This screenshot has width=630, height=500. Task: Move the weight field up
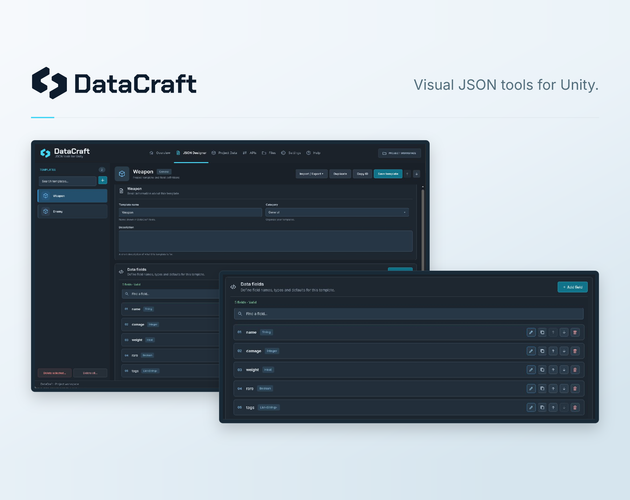(x=553, y=370)
